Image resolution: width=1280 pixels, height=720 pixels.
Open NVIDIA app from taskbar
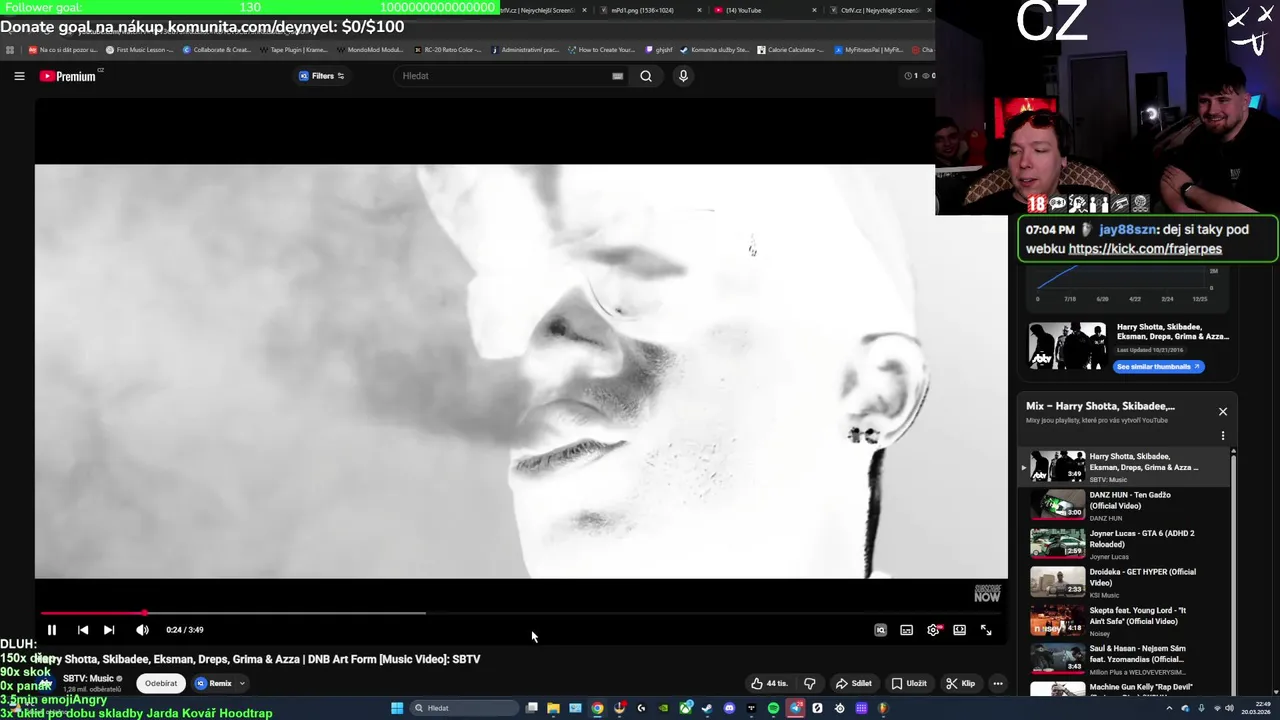point(664,708)
